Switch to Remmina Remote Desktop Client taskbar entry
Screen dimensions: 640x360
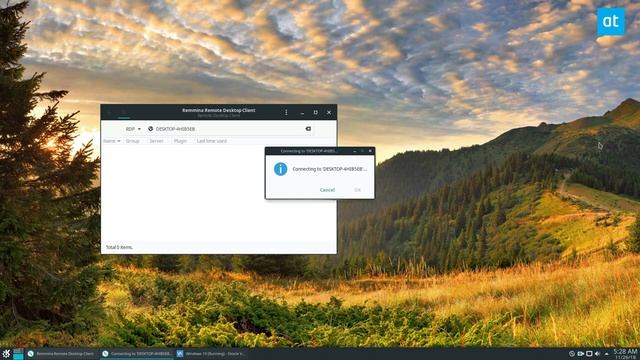click(61, 354)
